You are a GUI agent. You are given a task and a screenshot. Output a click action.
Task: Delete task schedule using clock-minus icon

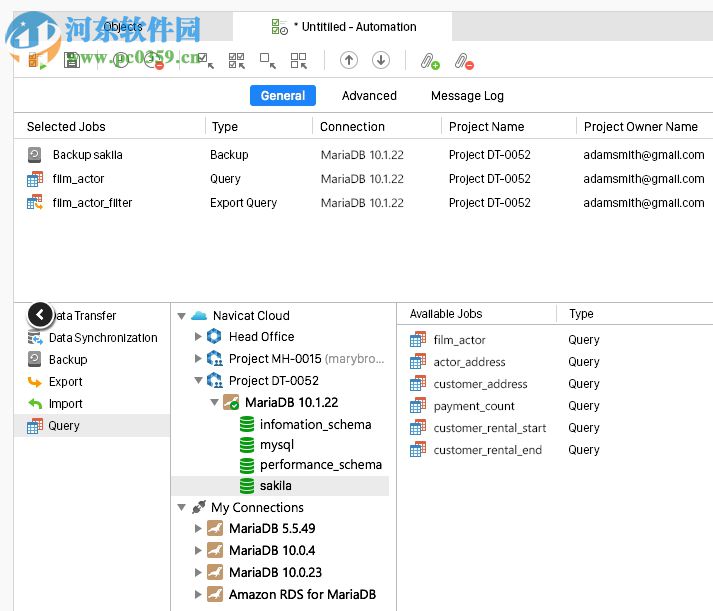click(155, 60)
